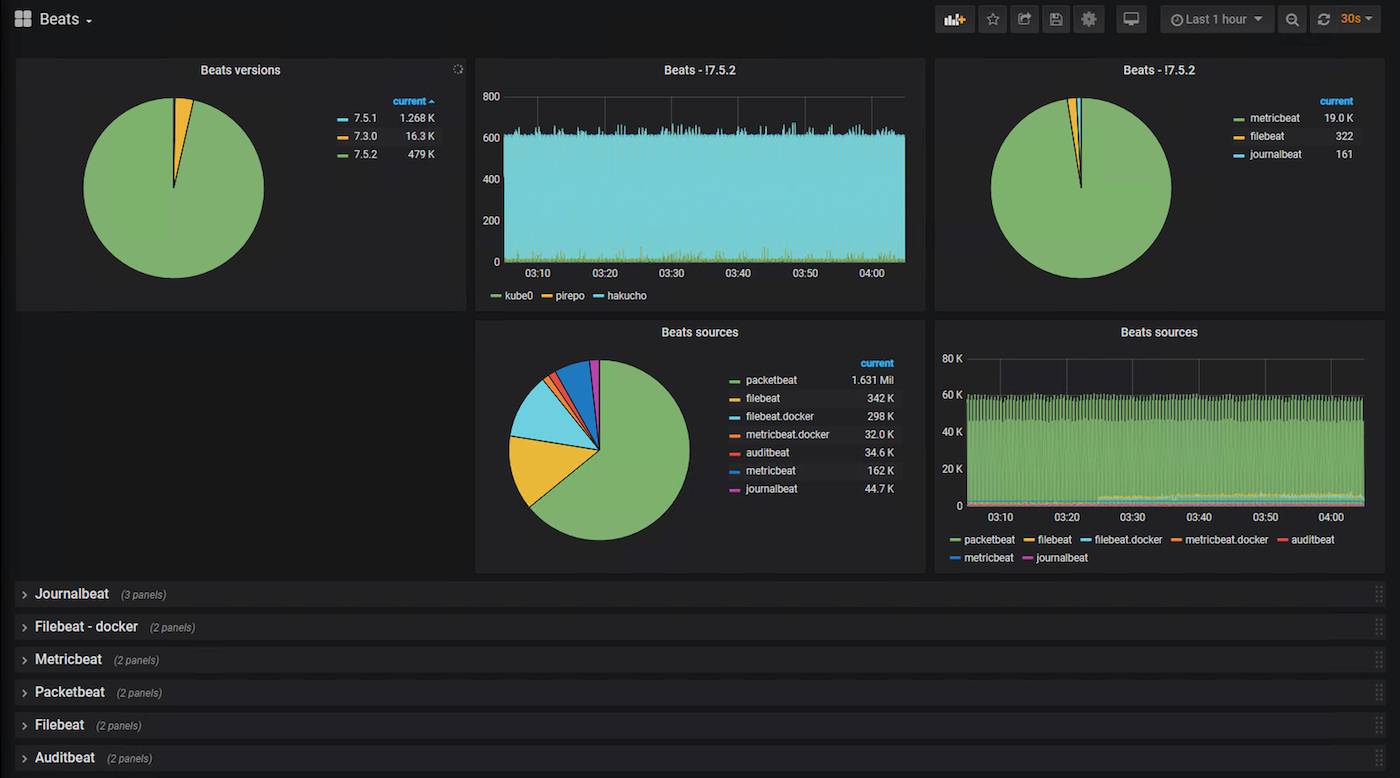Open dashboard settings gear icon

pos(1089,19)
